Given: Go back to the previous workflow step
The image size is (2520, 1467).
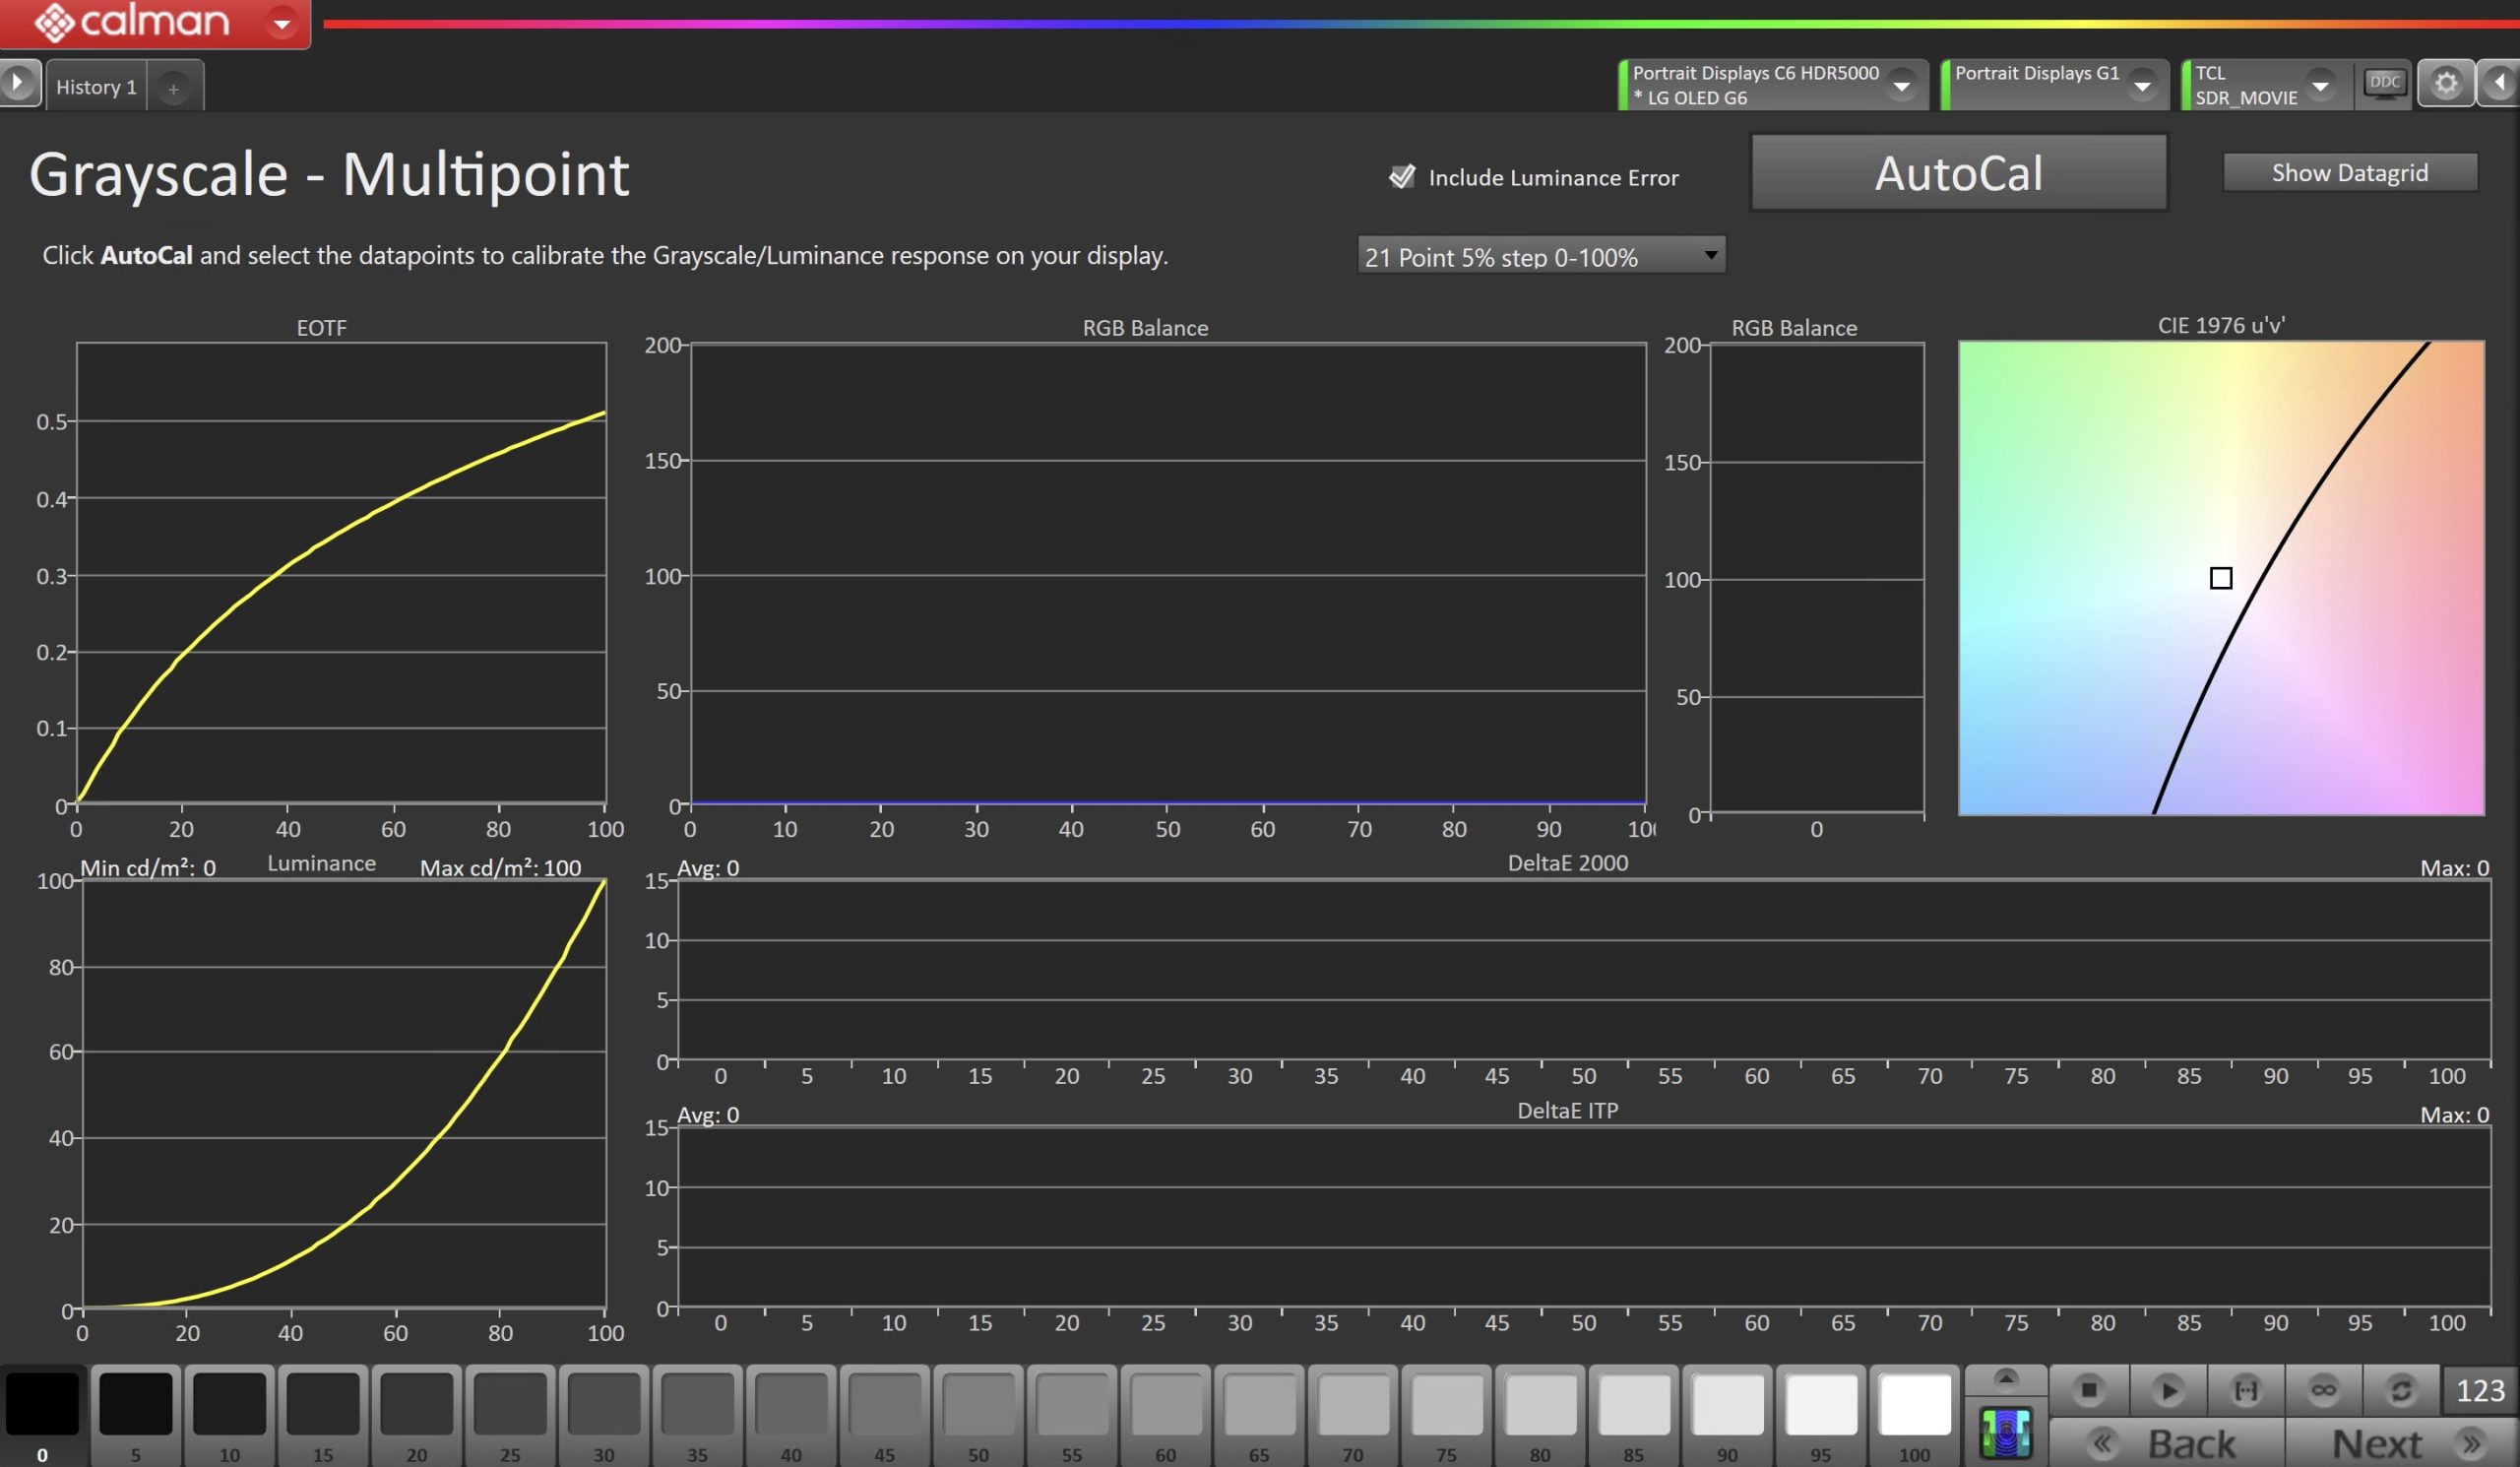Looking at the screenshot, I should (x=2166, y=1443).
